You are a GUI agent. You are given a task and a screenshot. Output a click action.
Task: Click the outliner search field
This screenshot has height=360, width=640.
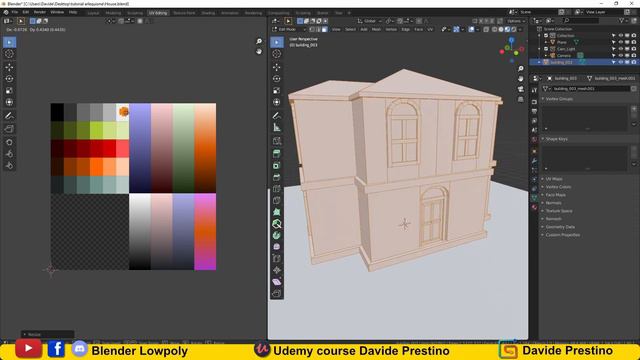pos(581,20)
